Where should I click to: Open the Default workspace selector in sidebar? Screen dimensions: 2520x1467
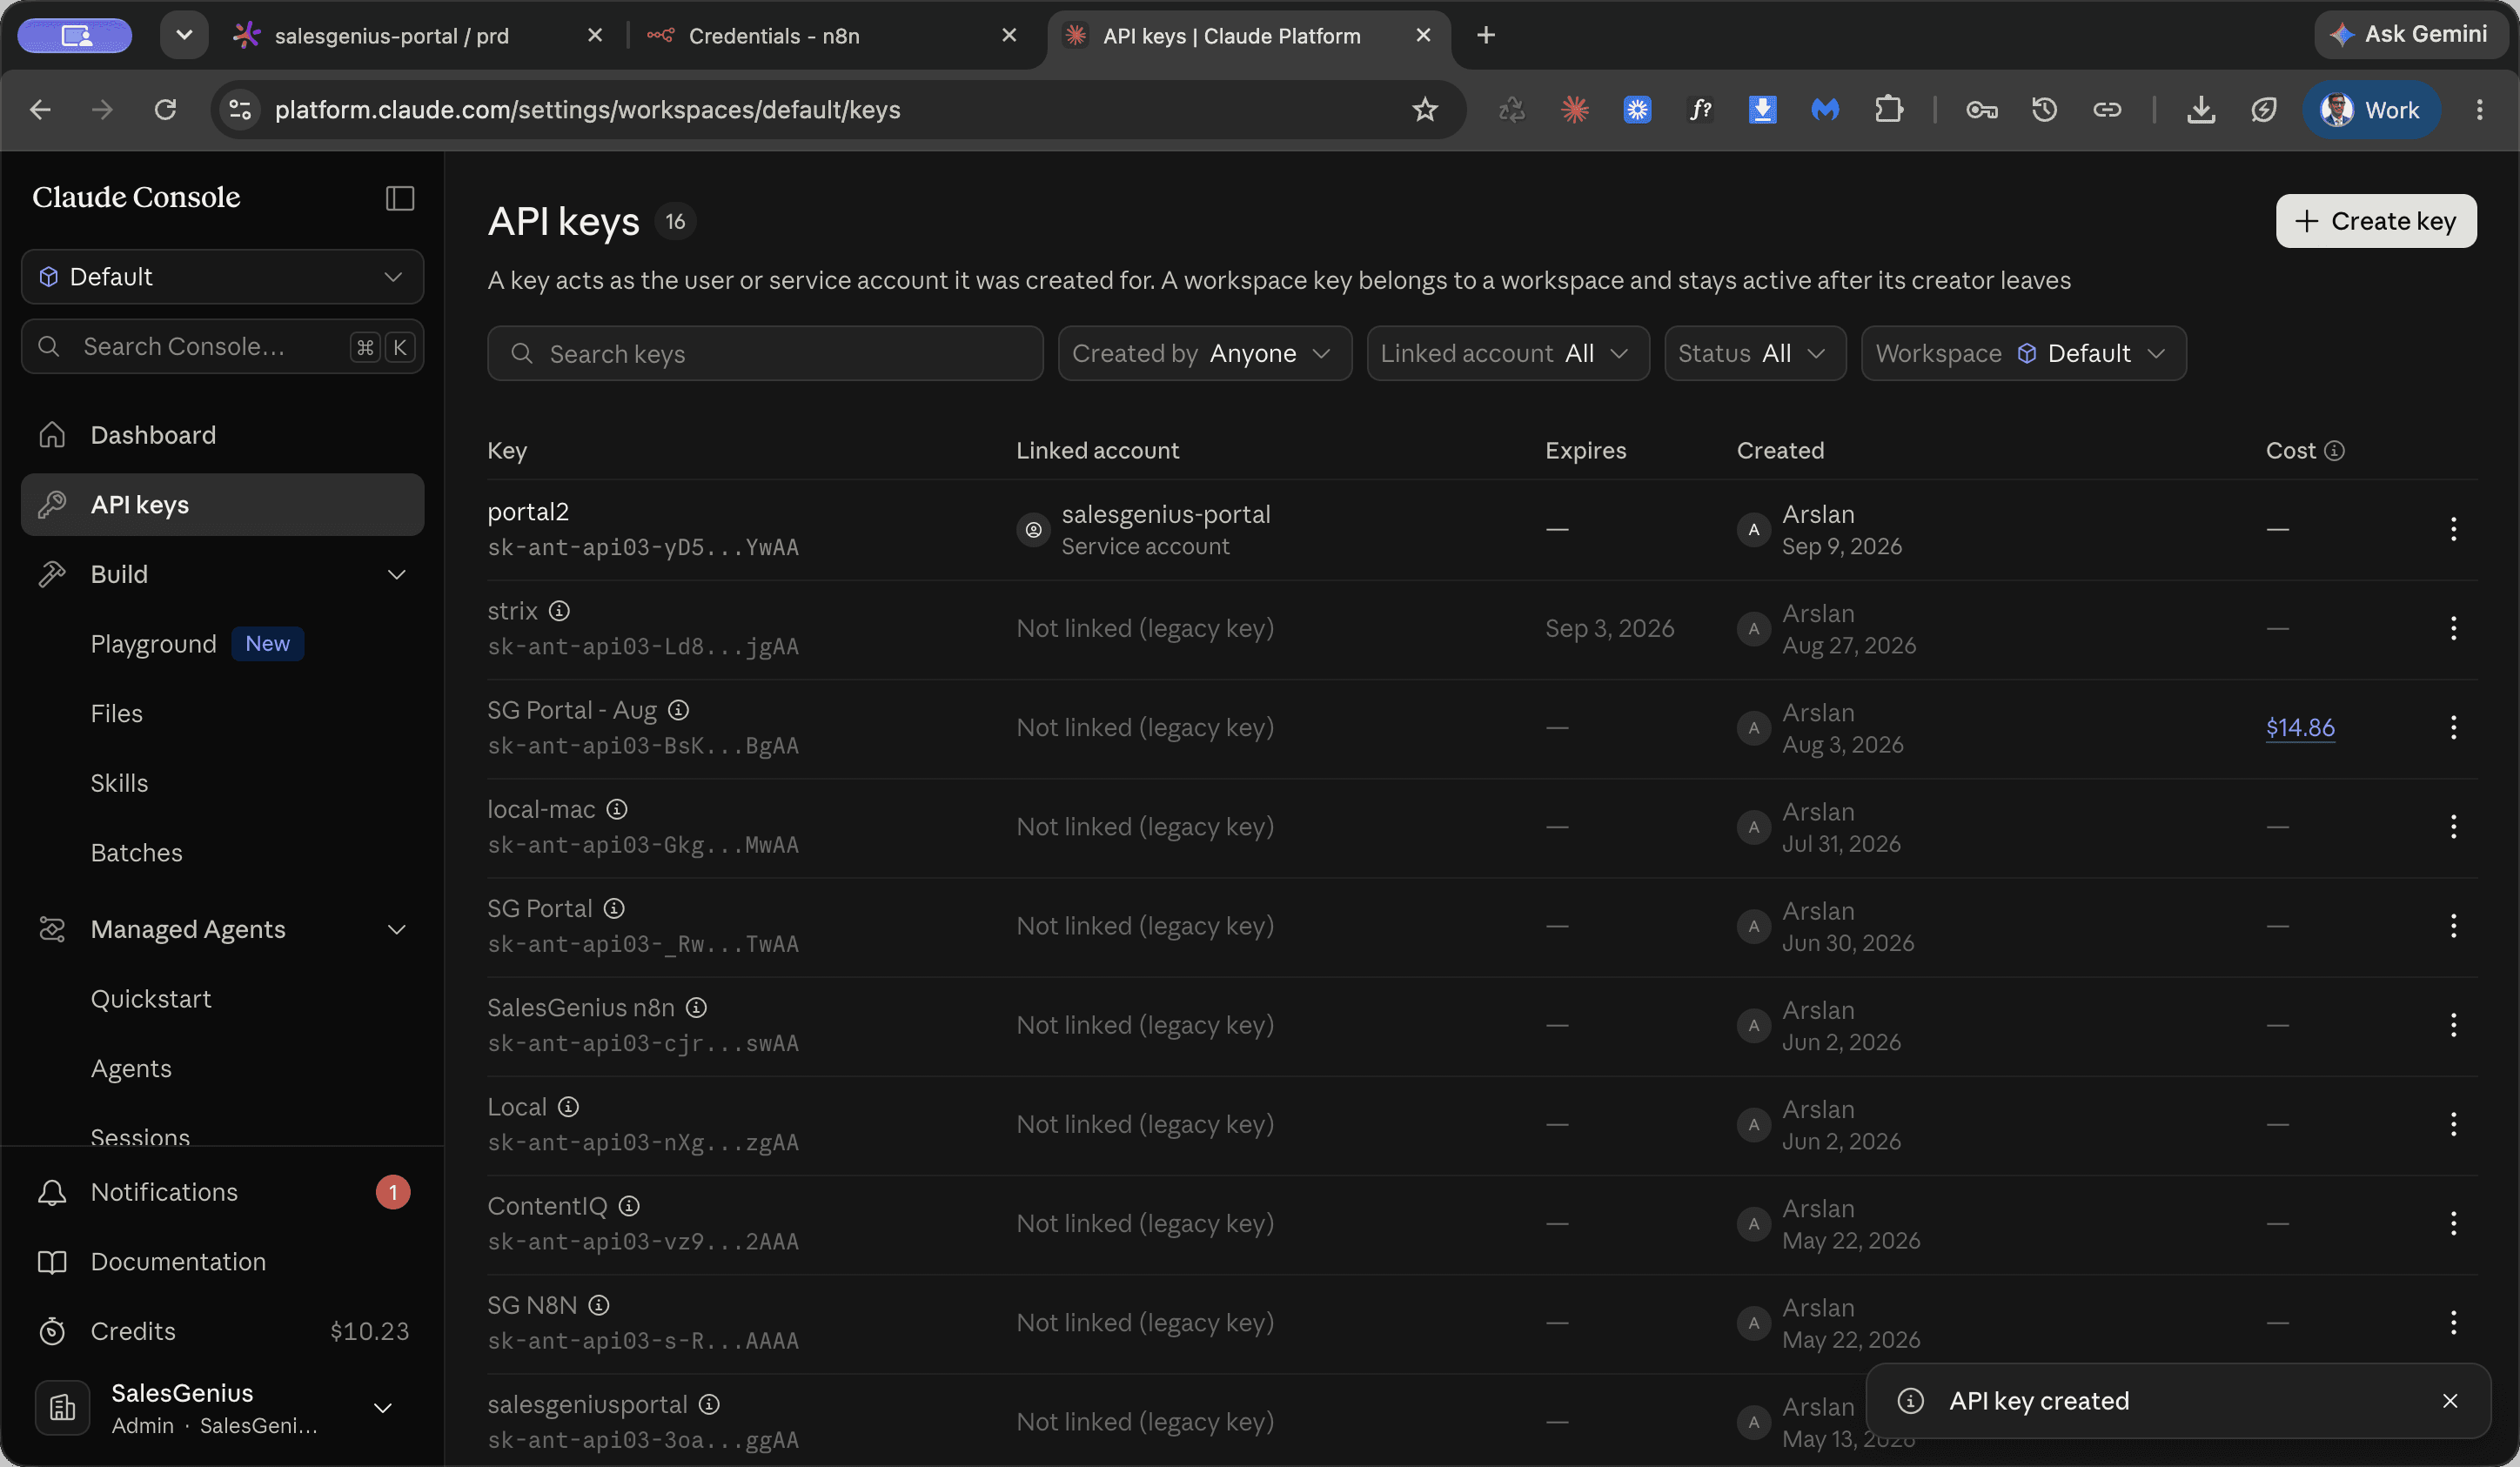[x=222, y=276]
